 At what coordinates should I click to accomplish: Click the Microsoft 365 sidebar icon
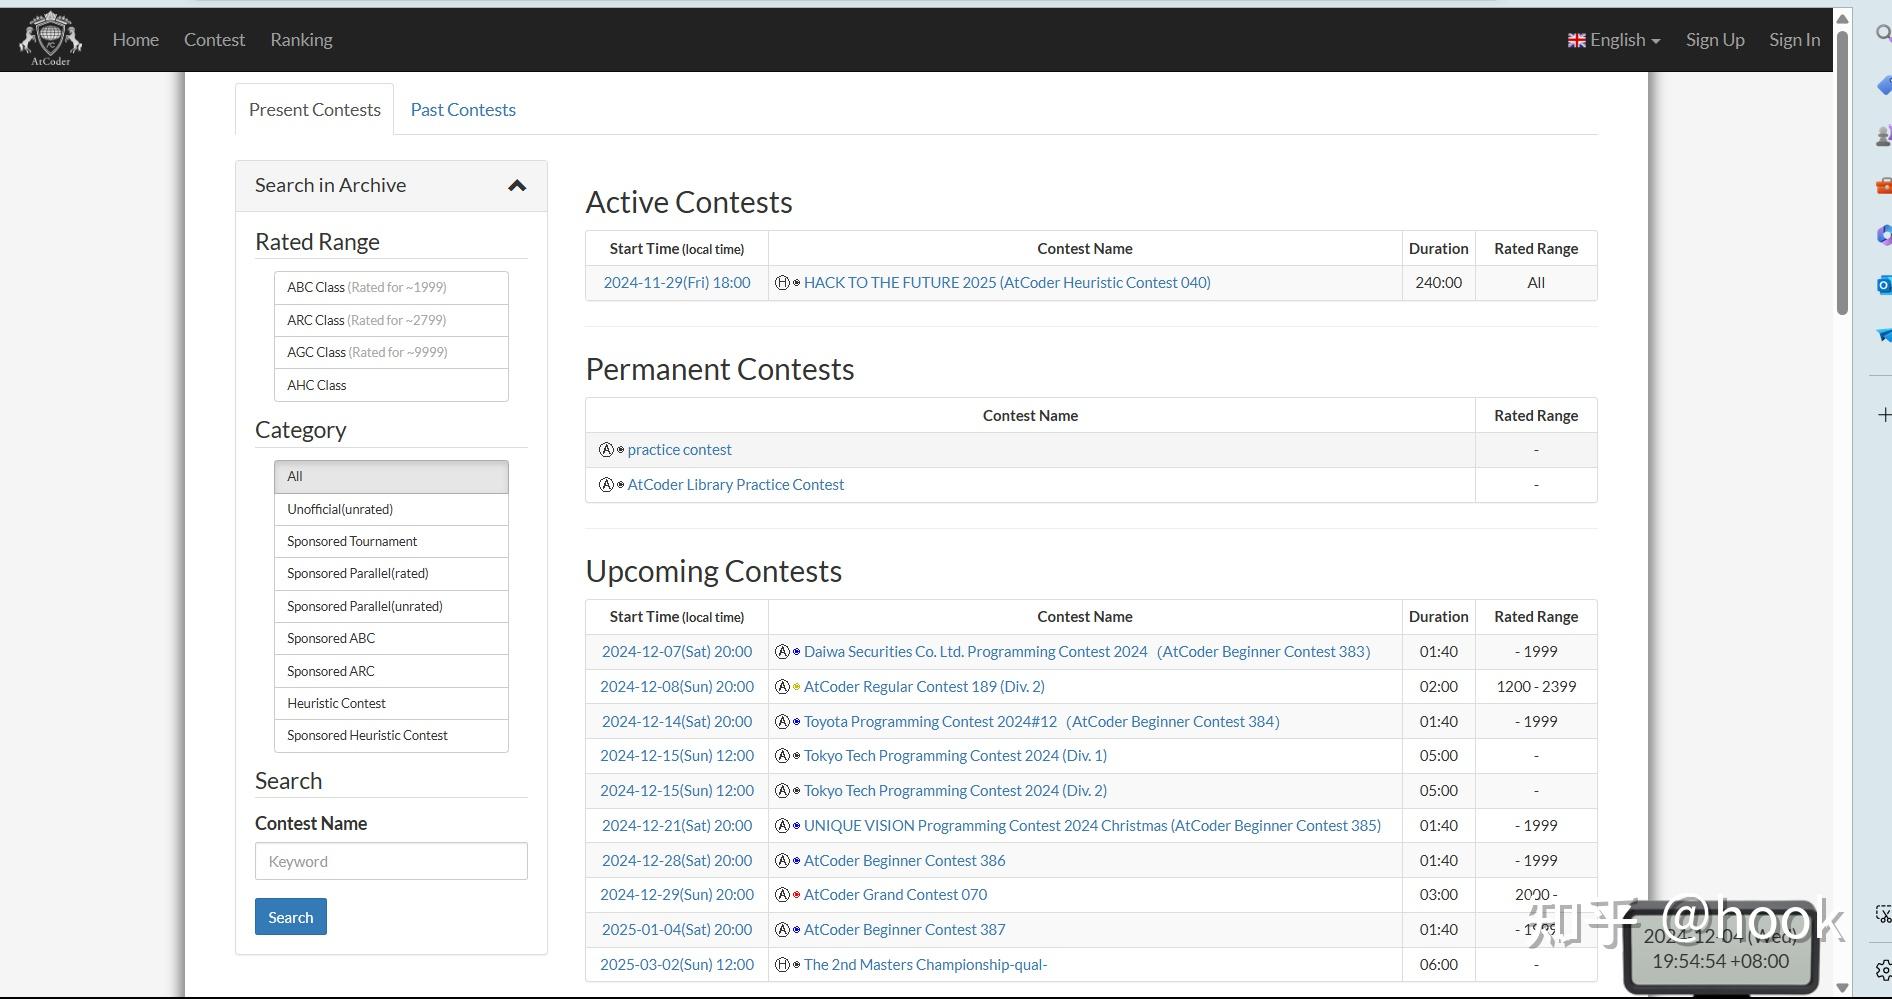(x=1883, y=235)
